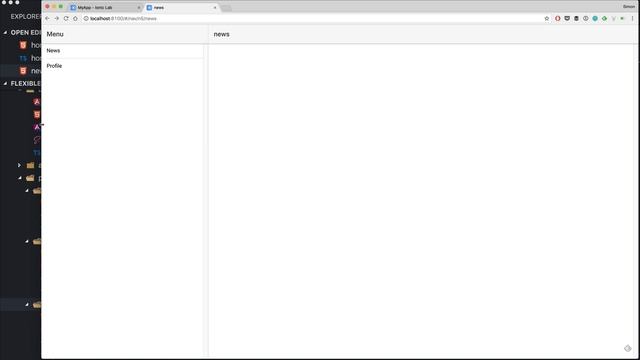Click the Menu header title
Image resolution: width=640 pixels, height=360 pixels.
tap(55, 34)
